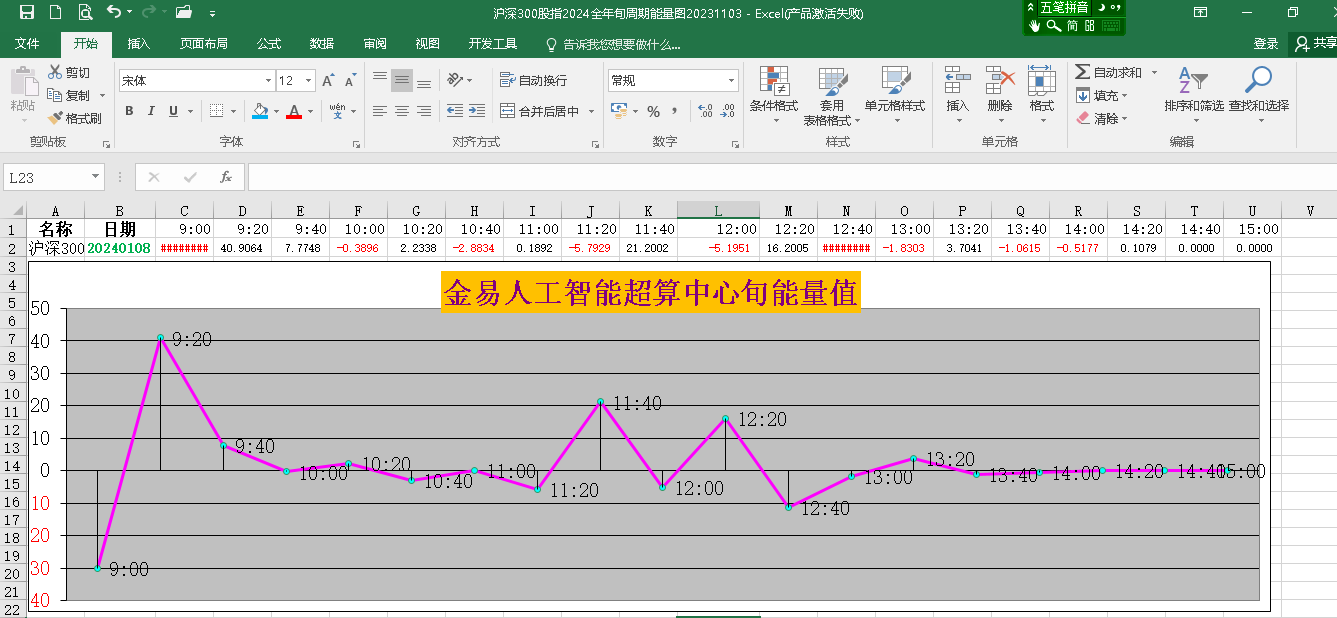Open the 文件 menu
Screen dimensions: 1337x618
click(x=27, y=44)
